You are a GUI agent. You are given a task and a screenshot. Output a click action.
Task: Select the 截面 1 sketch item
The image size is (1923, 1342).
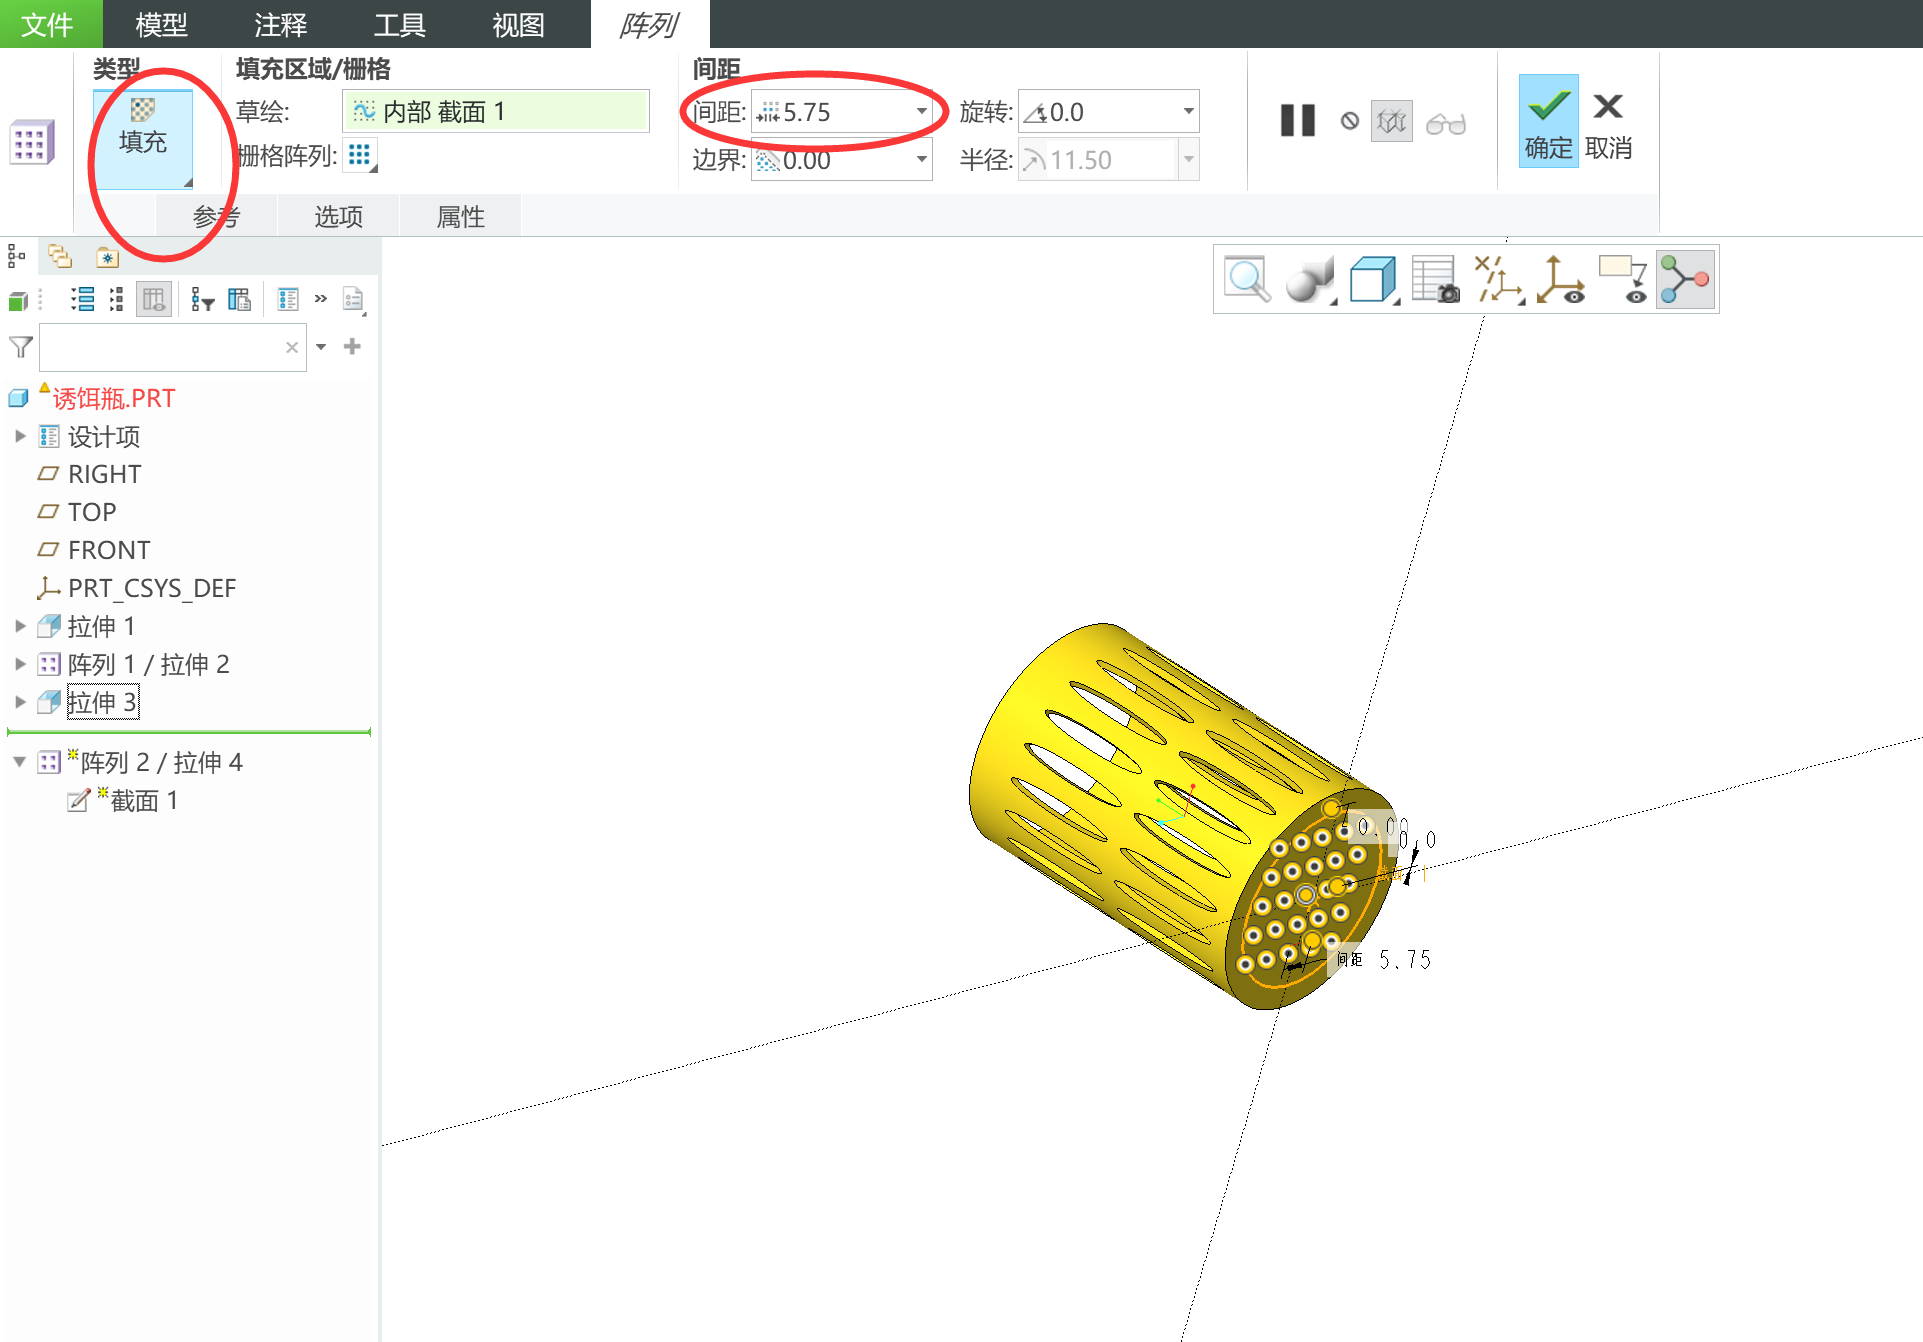(143, 800)
